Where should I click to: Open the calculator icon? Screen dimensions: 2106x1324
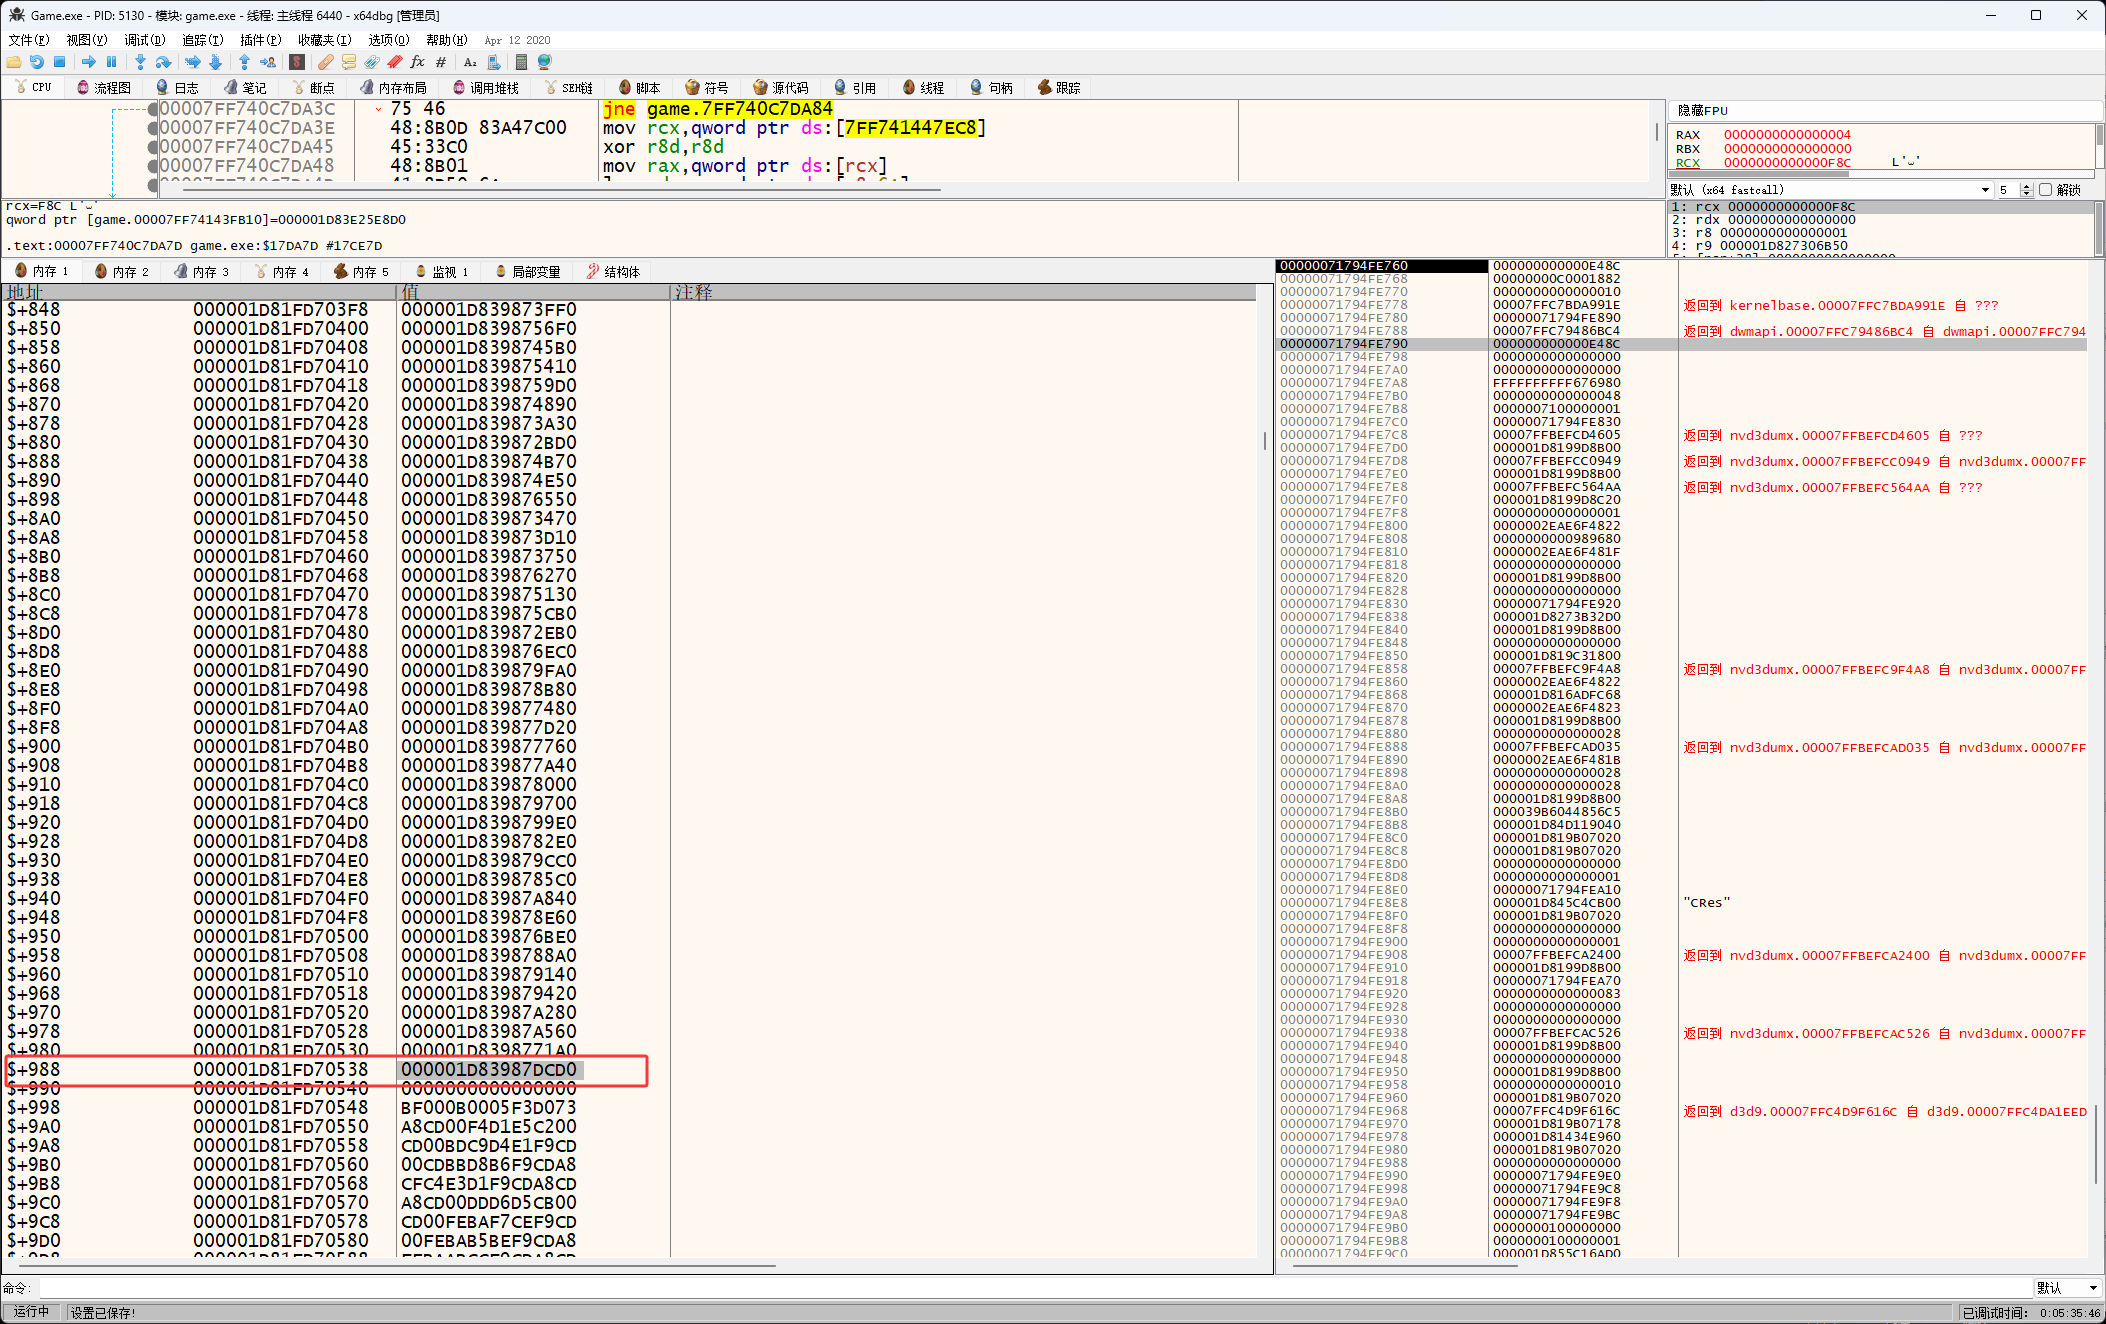coord(521,62)
